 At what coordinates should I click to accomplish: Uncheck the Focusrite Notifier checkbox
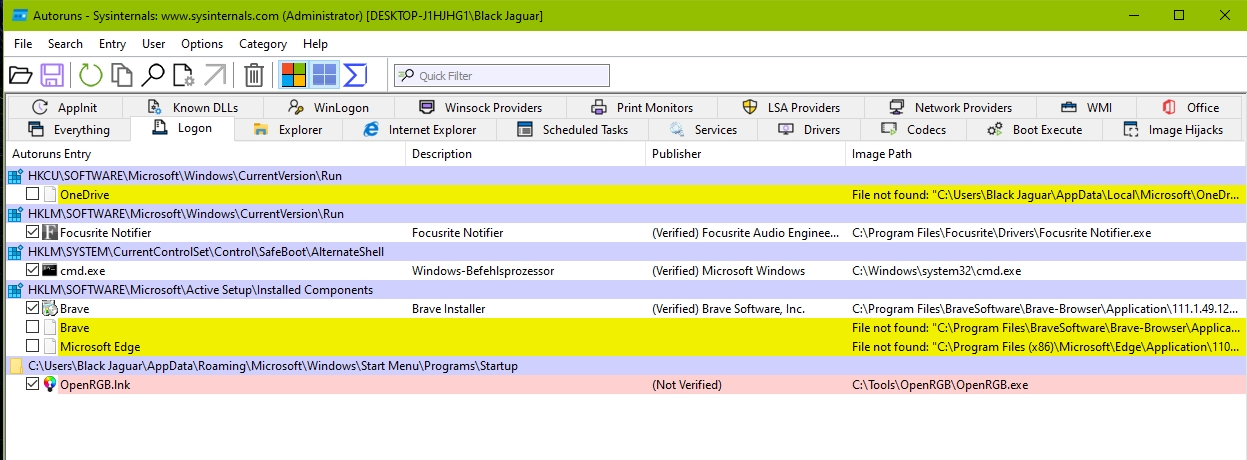pyautogui.click(x=33, y=233)
